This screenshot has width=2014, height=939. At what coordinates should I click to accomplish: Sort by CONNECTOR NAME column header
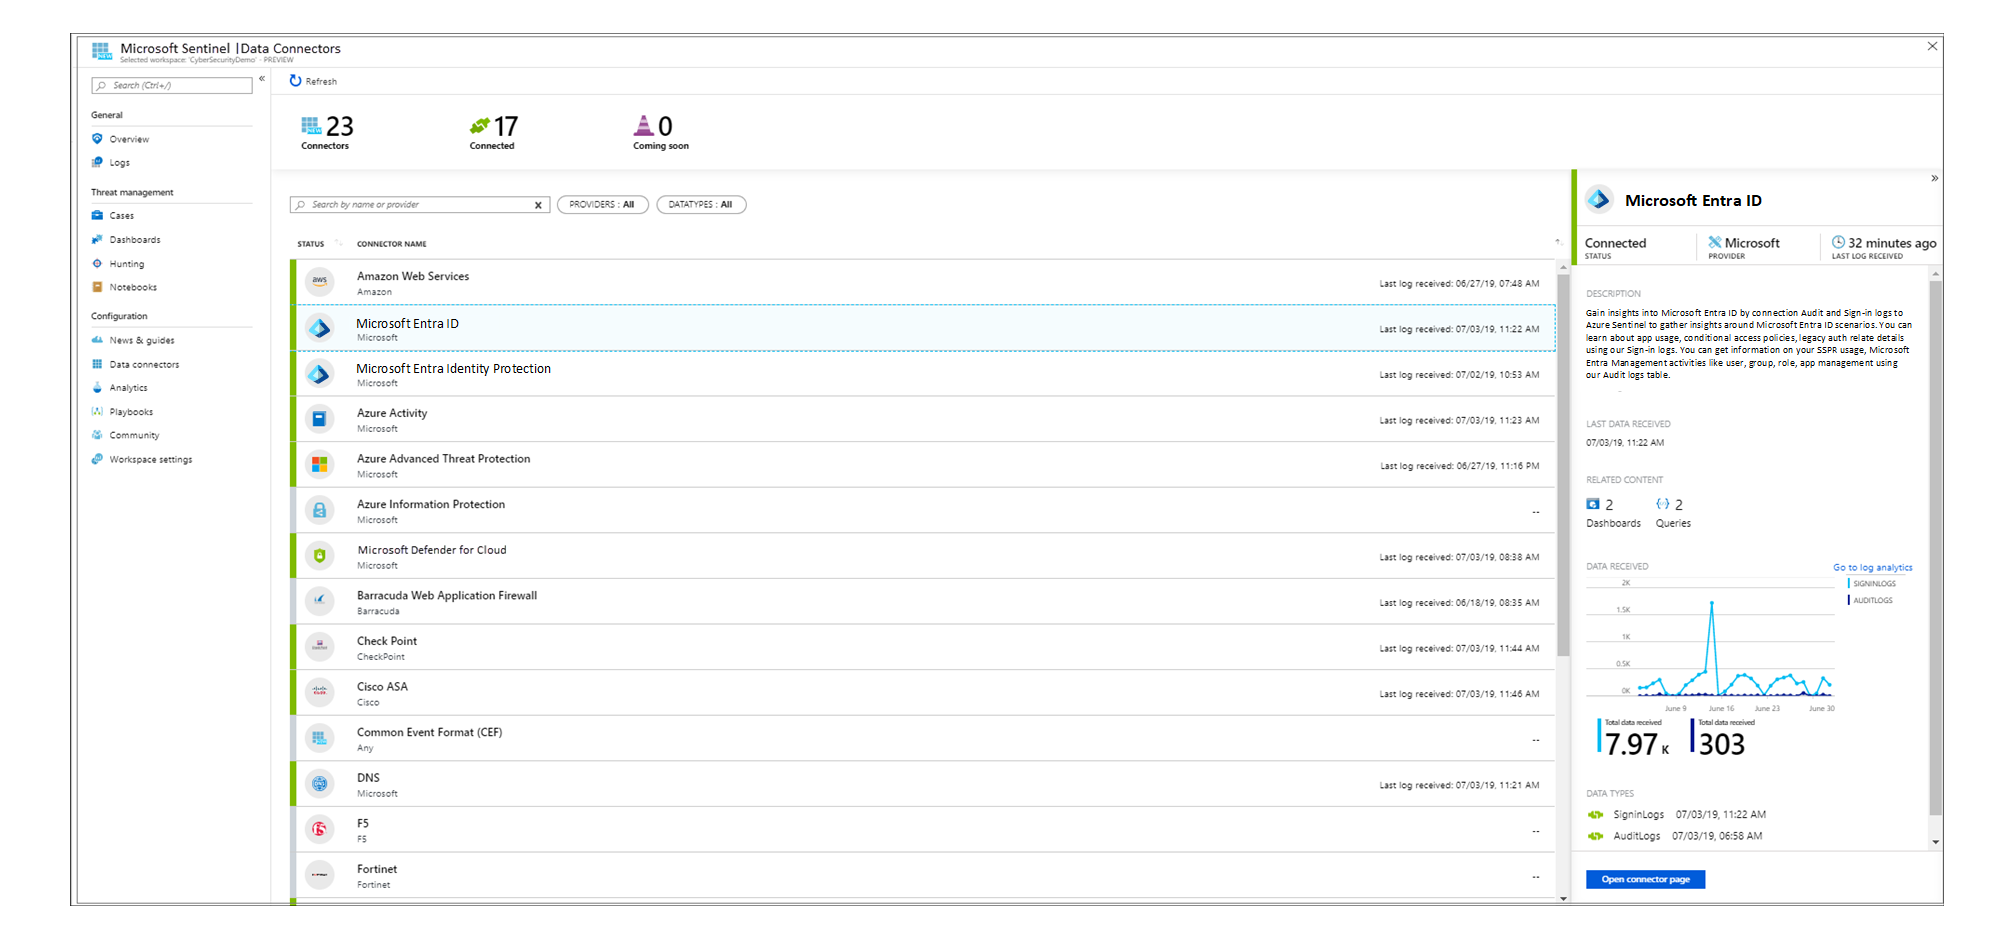point(392,244)
